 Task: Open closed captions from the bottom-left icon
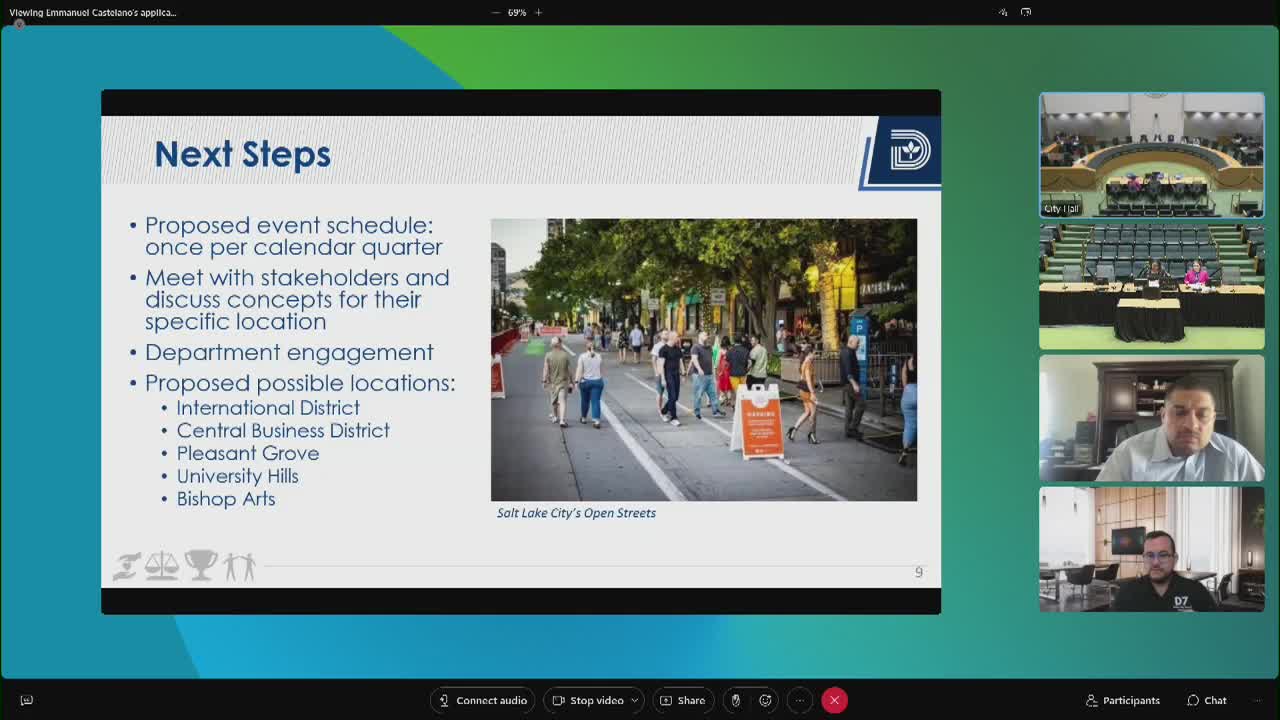tap(27, 700)
